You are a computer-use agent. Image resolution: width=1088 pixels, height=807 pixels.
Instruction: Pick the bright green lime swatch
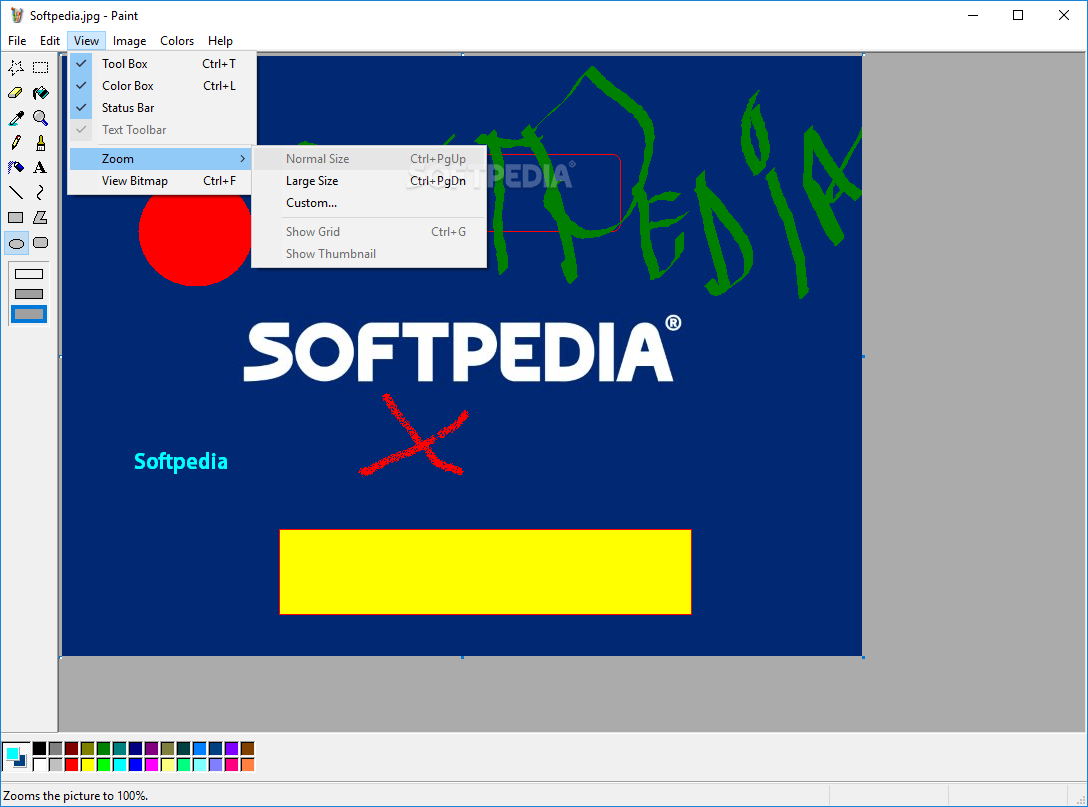pos(103,764)
